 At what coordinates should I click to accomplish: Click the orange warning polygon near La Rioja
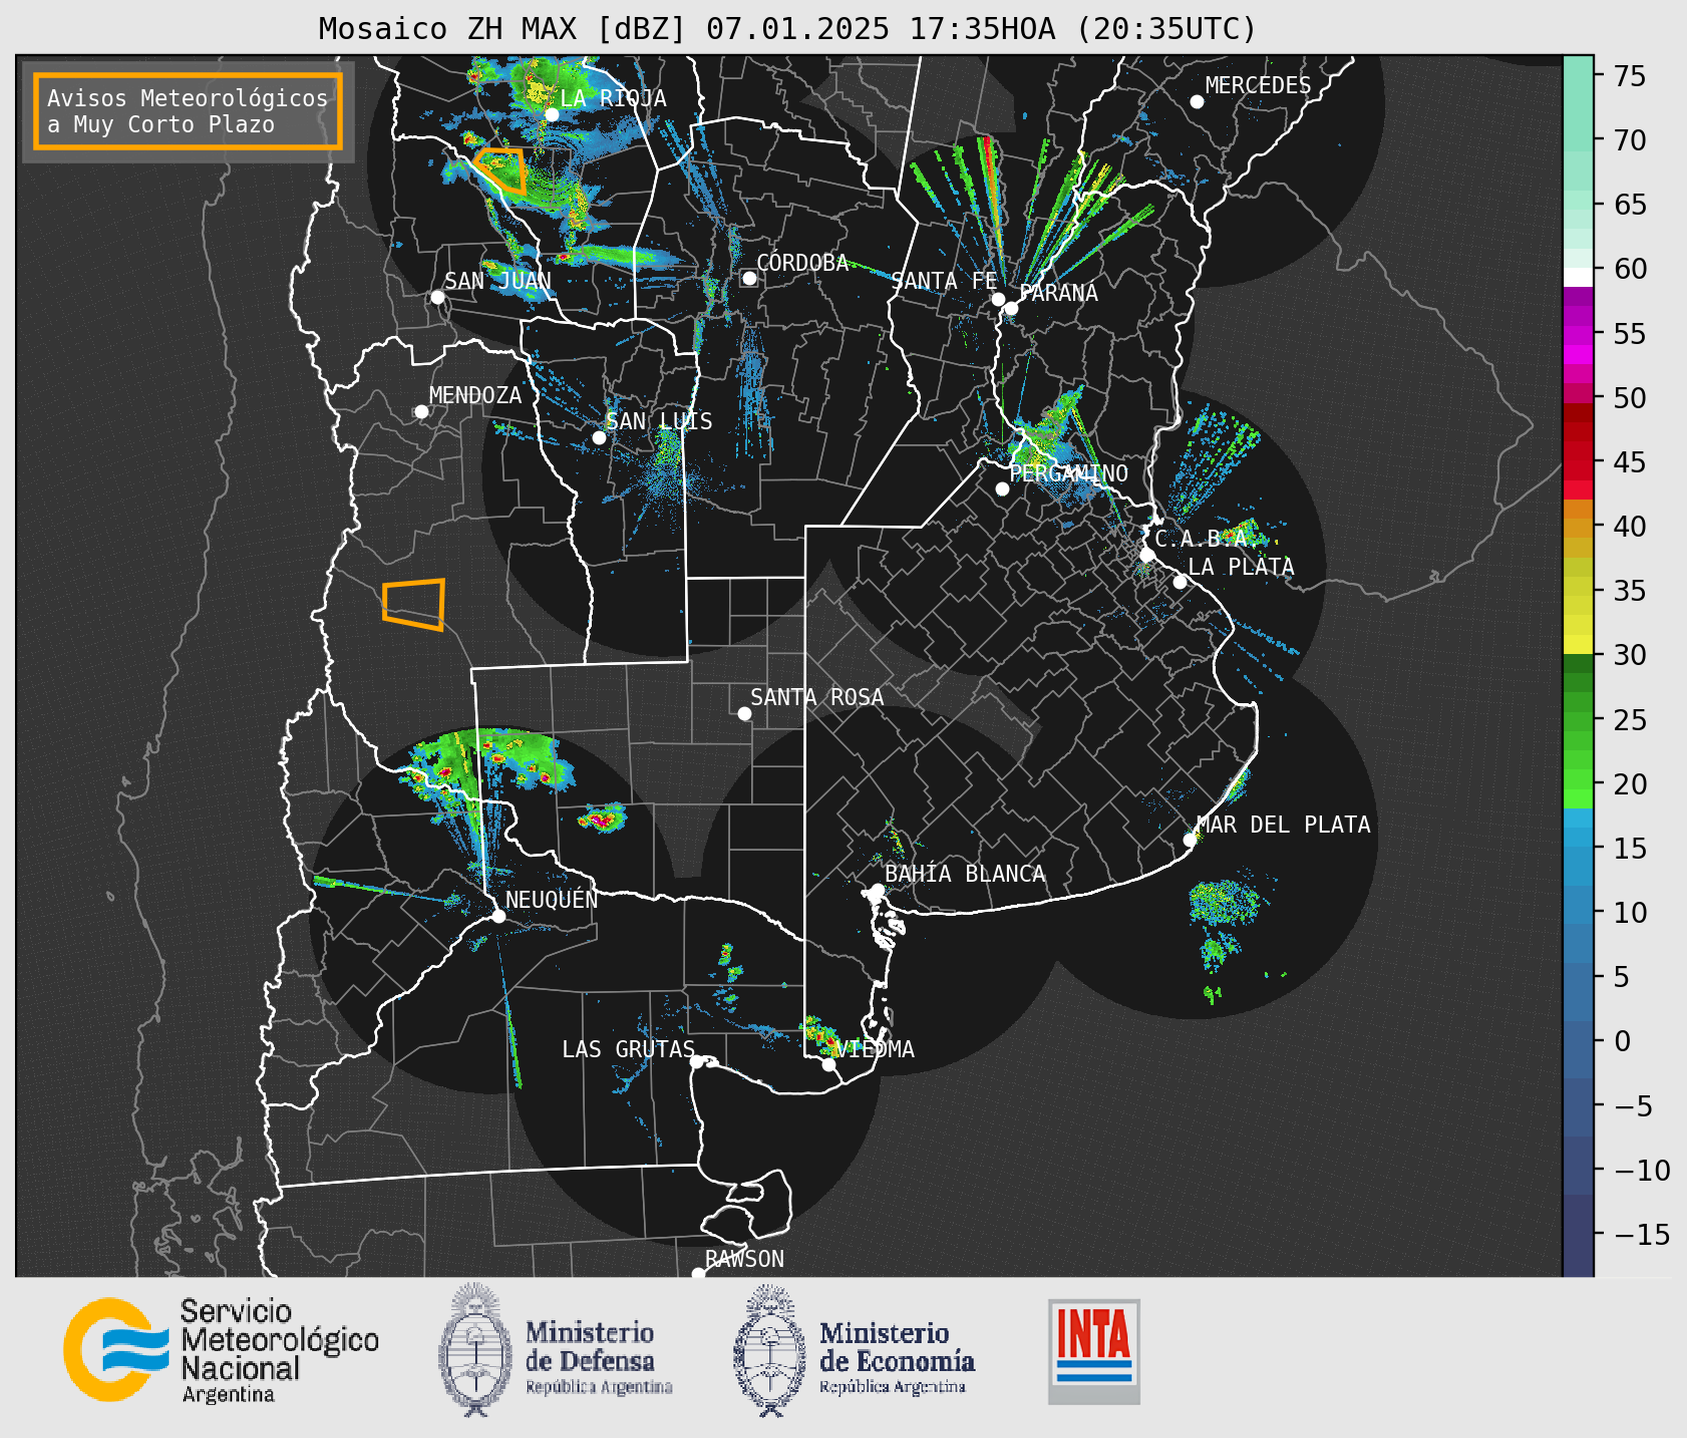tap(500, 170)
